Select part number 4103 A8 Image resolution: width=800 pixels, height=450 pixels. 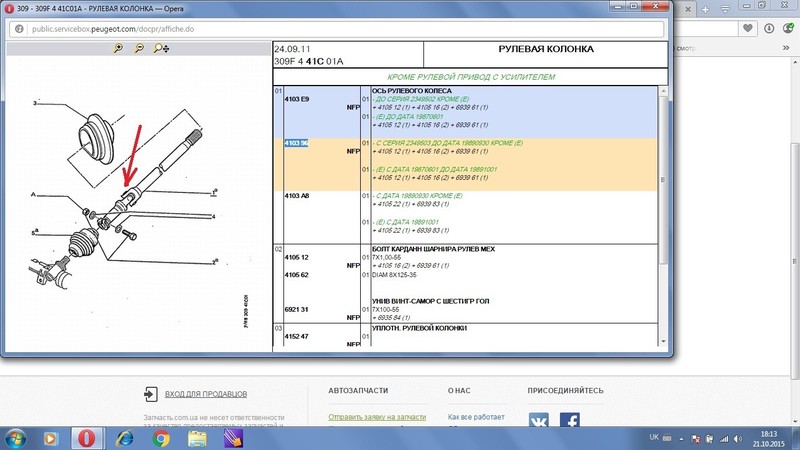[298, 196]
